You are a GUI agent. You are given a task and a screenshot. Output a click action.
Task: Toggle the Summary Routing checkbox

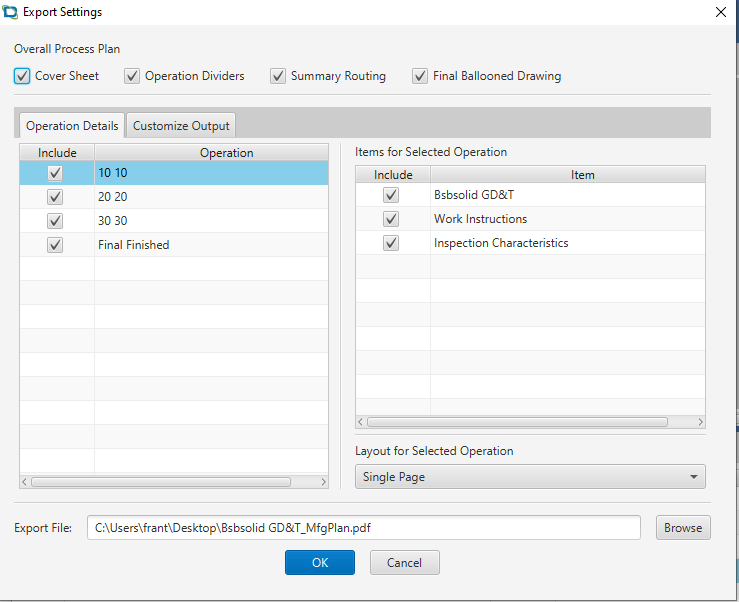pos(278,76)
